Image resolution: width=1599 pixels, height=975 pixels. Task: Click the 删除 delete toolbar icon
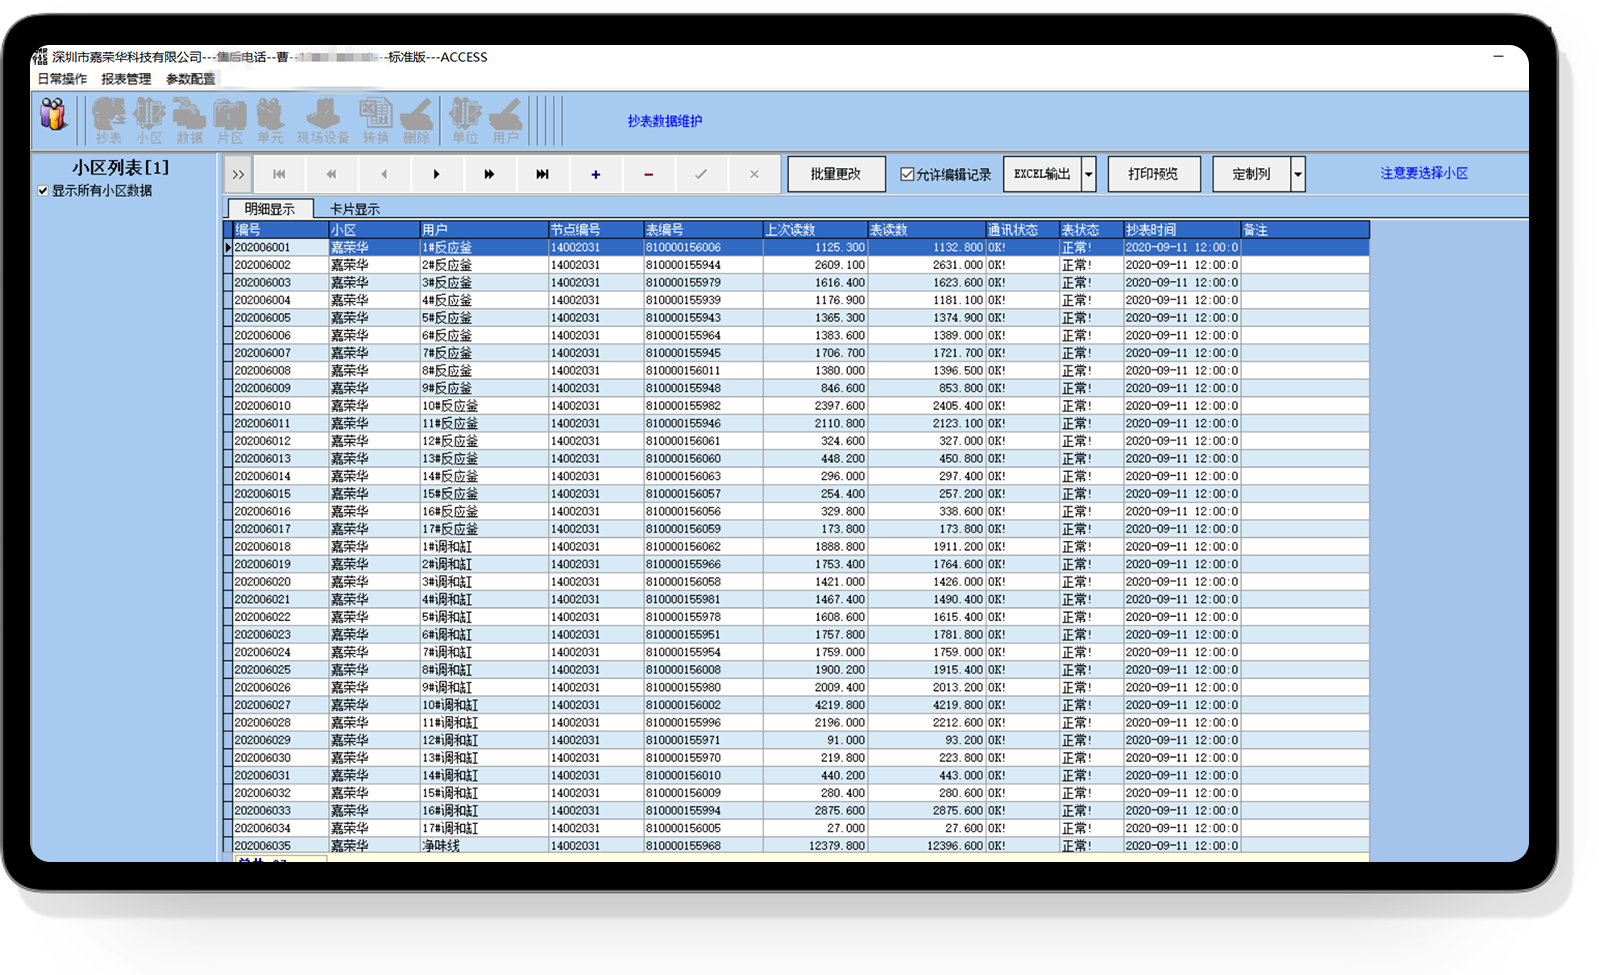[416, 121]
